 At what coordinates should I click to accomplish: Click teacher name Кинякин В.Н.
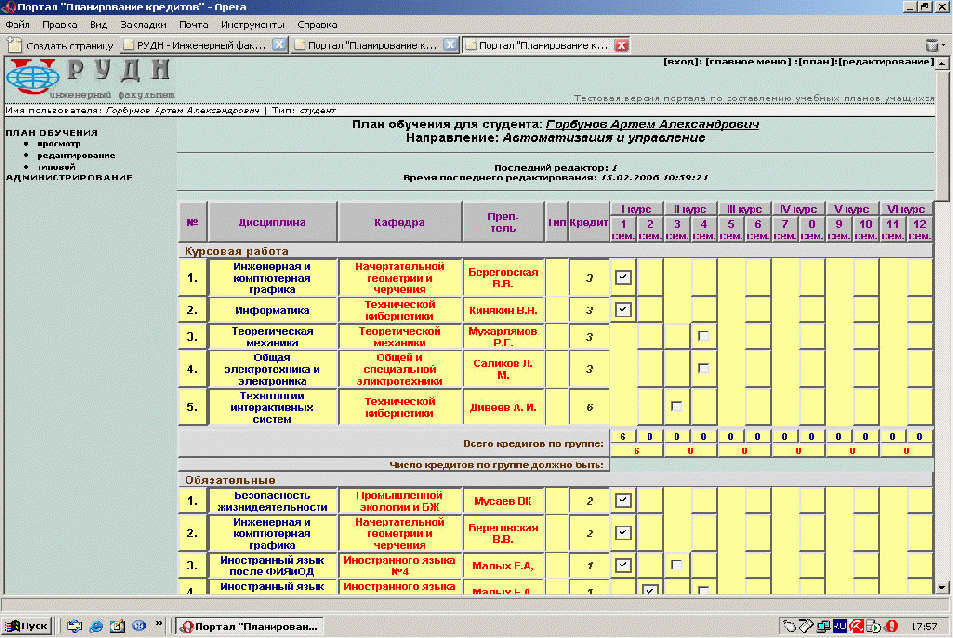tap(503, 310)
